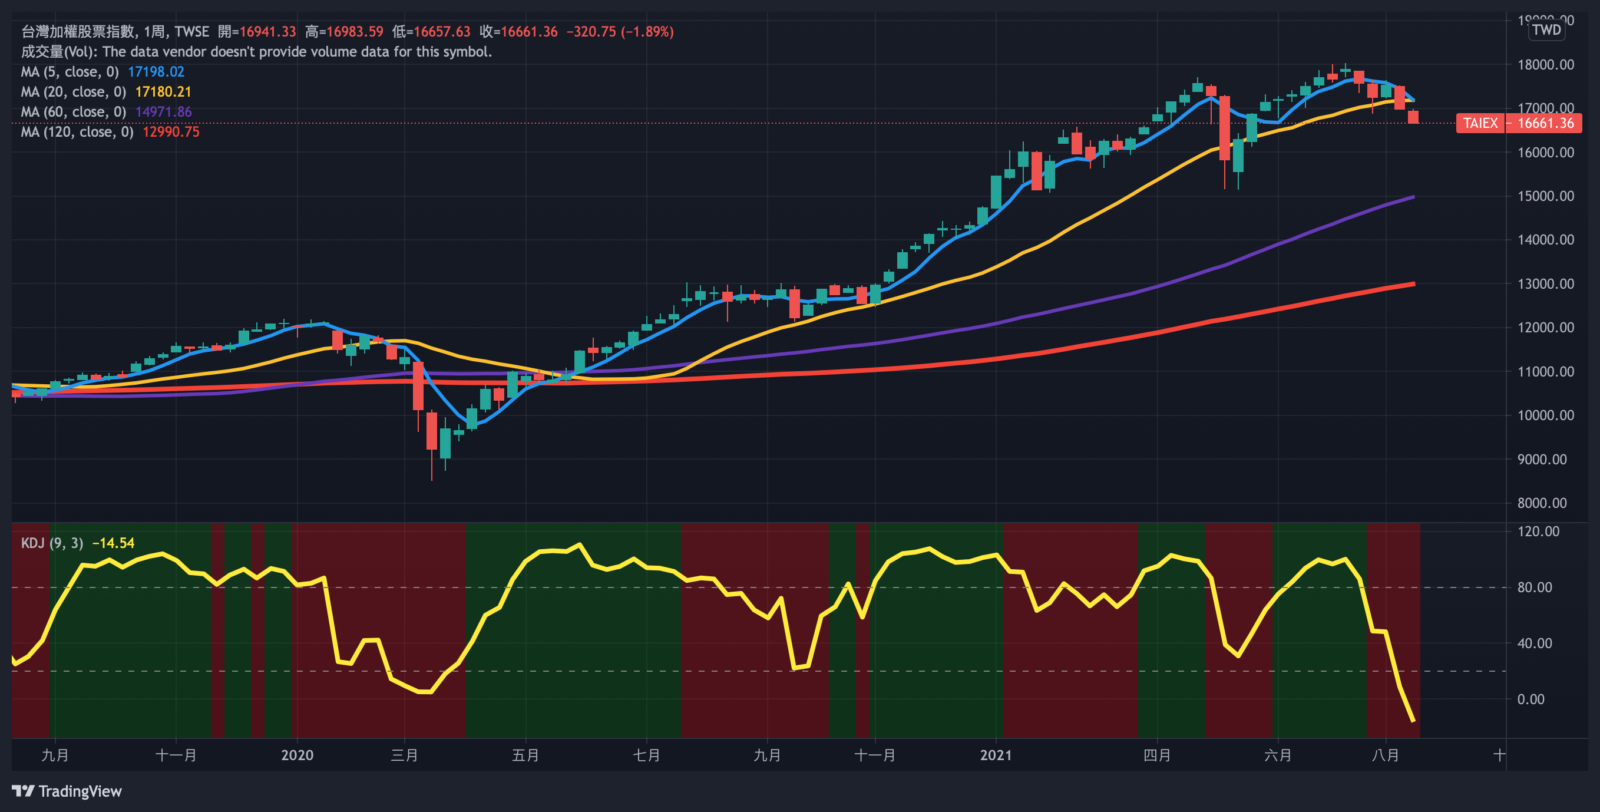Click the 15000.00 price axis label
This screenshot has height=812, width=1600.
click(x=1545, y=196)
